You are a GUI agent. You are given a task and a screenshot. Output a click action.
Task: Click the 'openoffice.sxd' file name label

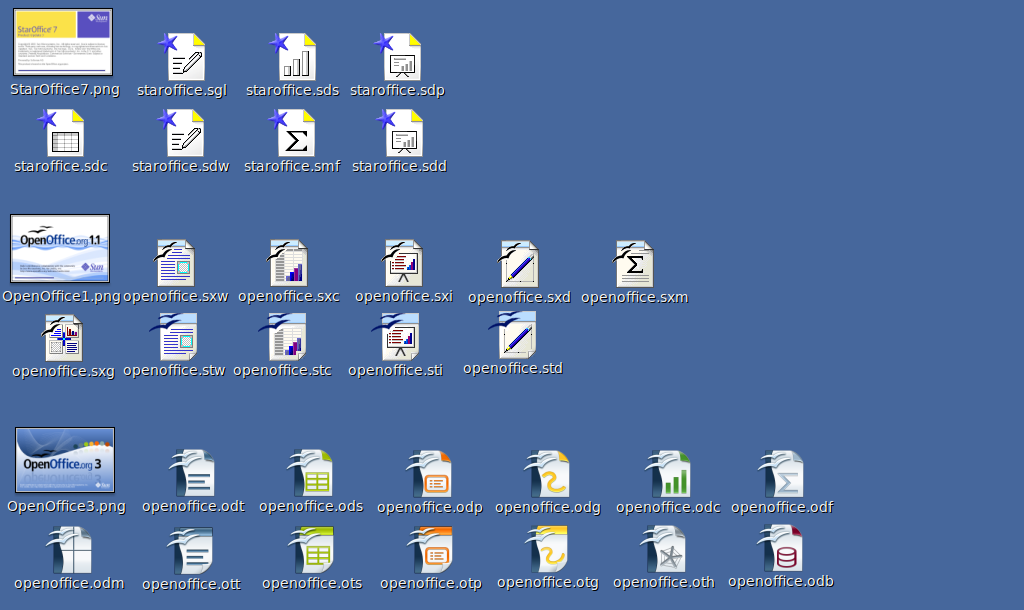(x=519, y=297)
